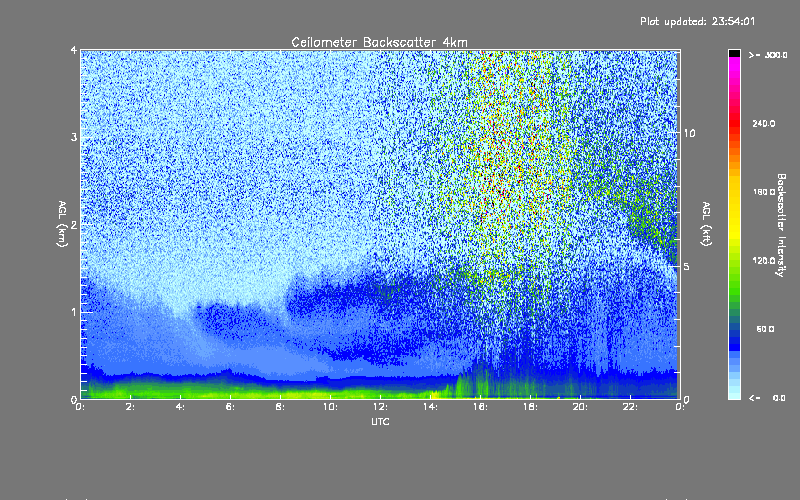The height and width of the screenshot is (500, 800).
Task: Click the 3 km tick label
Action: [x=74, y=138]
